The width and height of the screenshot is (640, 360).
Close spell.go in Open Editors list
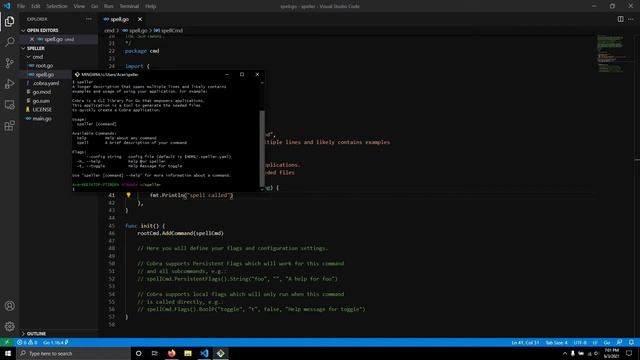[x=32, y=39]
